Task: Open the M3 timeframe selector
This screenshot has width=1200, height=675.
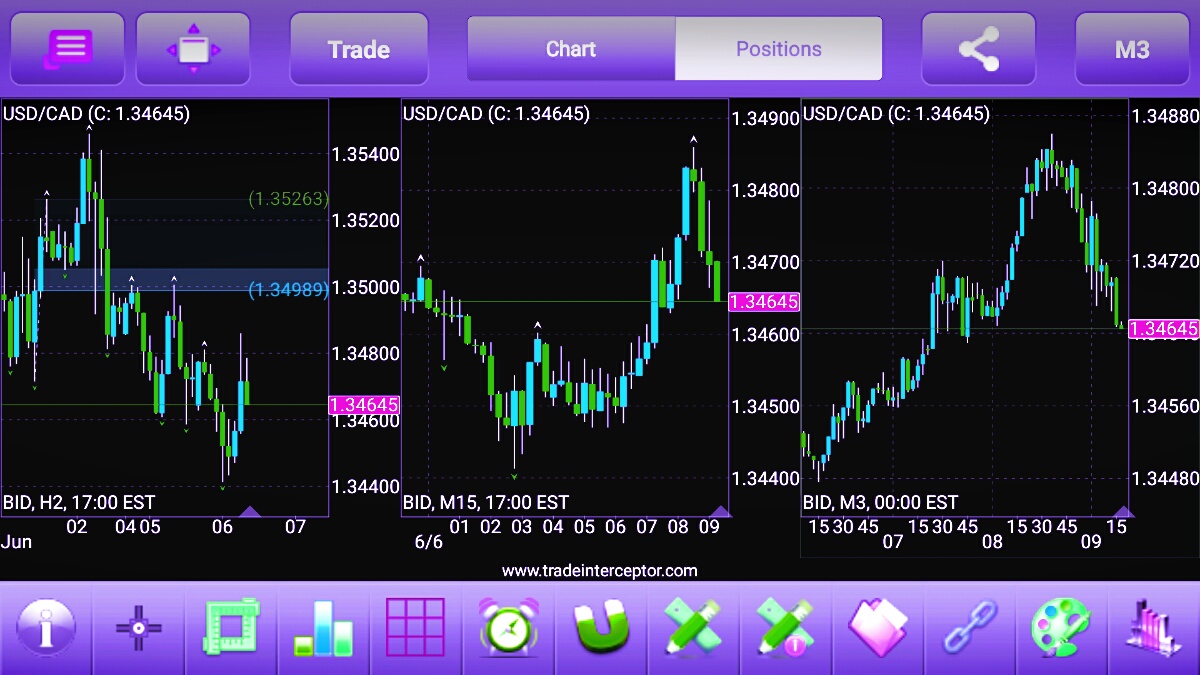Action: coord(1132,48)
